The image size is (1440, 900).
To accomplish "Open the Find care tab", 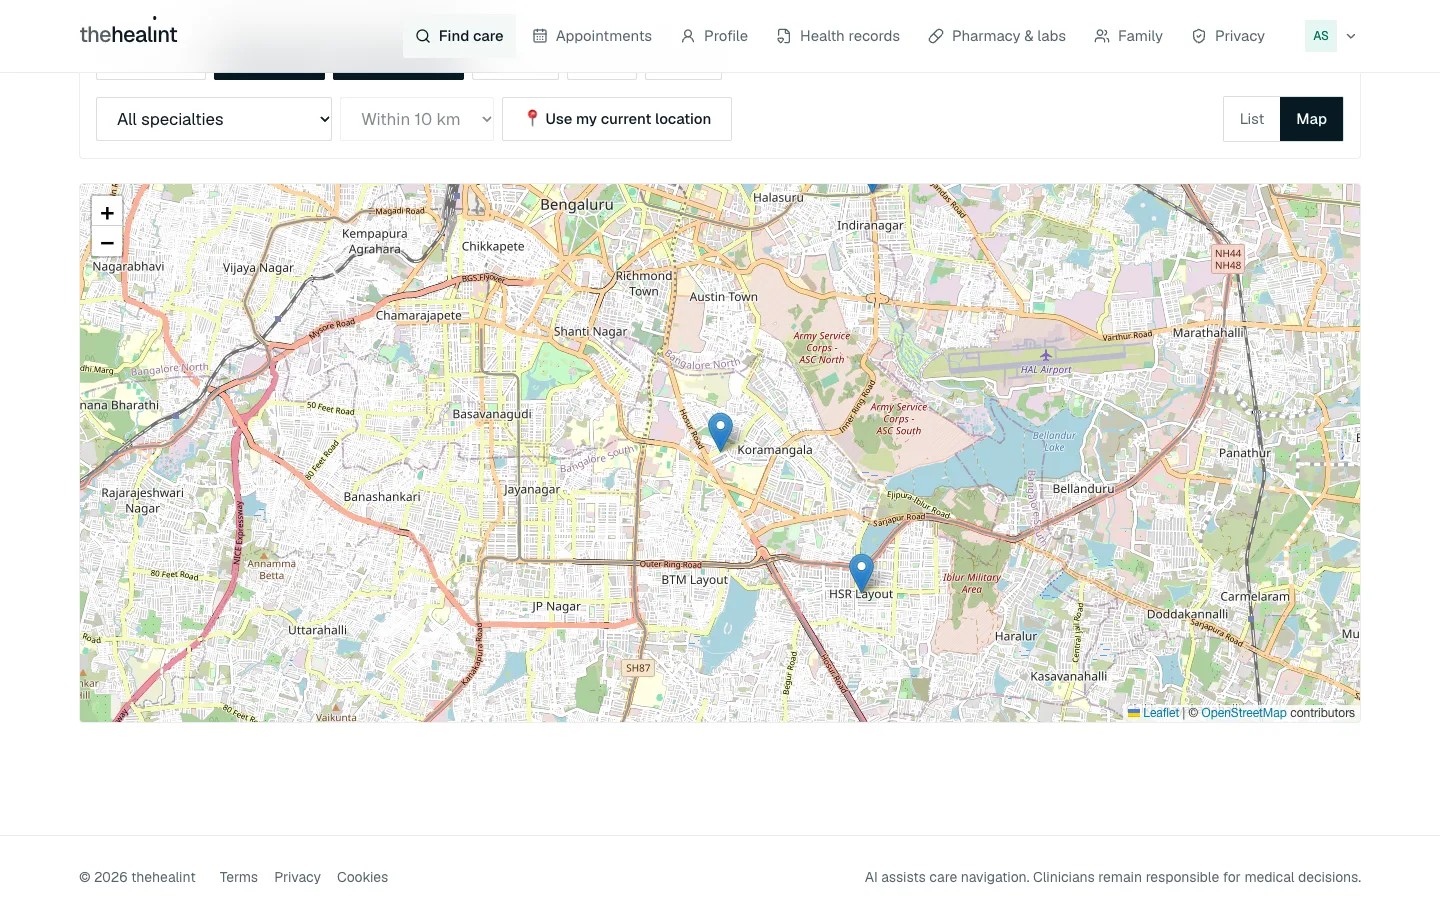I will pyautogui.click(x=459, y=36).
